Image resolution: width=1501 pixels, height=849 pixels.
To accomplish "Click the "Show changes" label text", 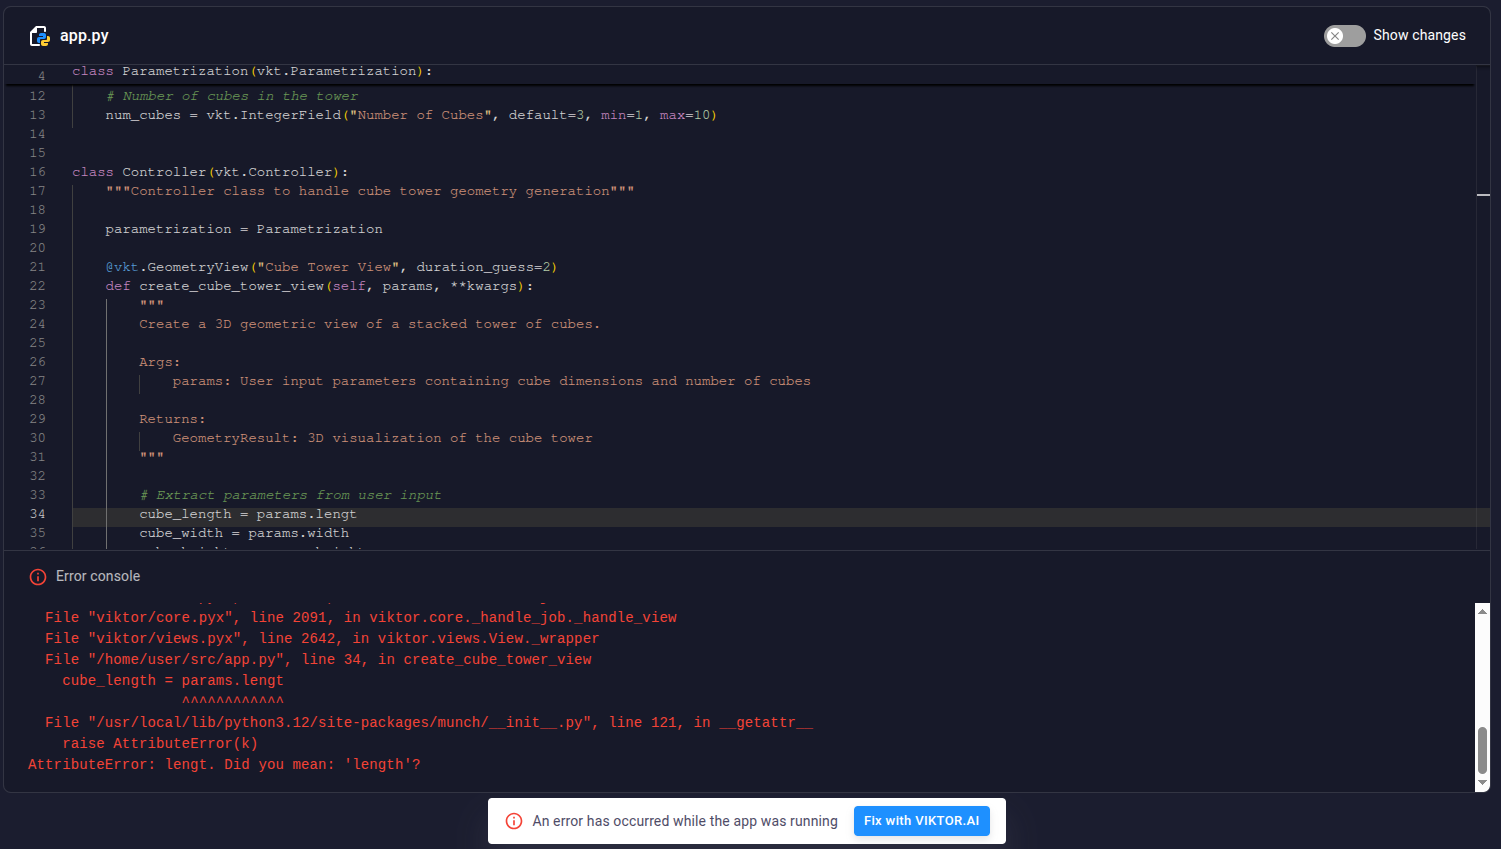I will [x=1419, y=36].
